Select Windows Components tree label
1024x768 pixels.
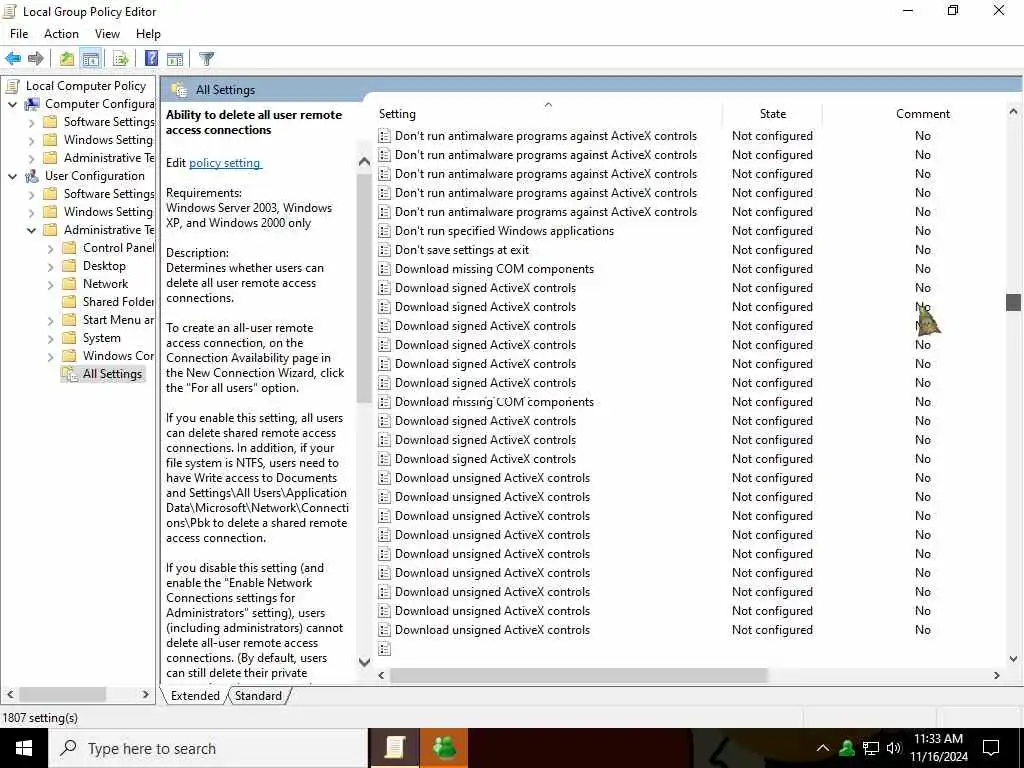[118, 356]
